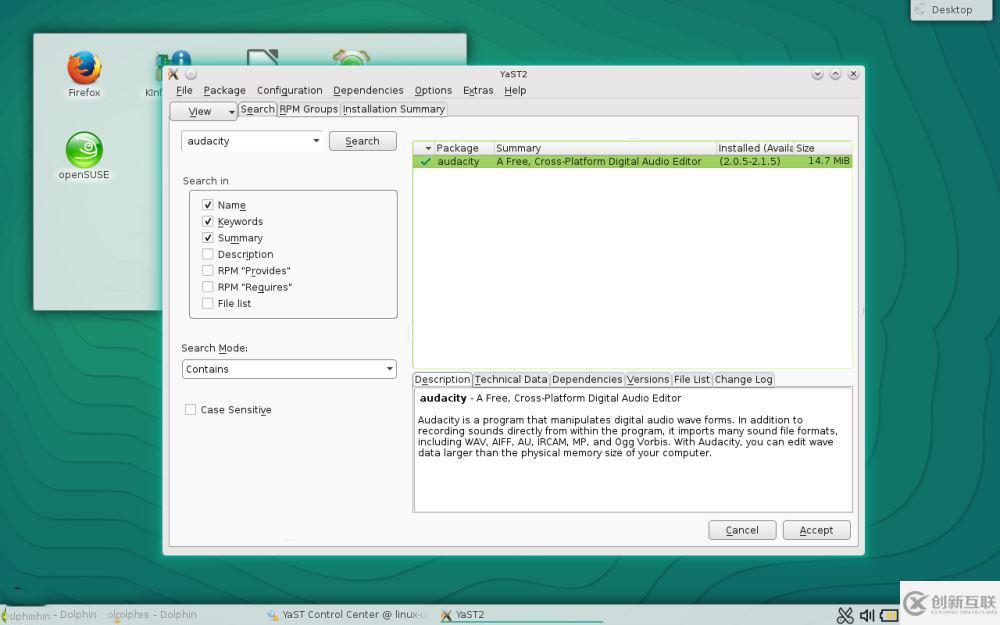
Task: Open the File List tab
Action: tap(691, 379)
